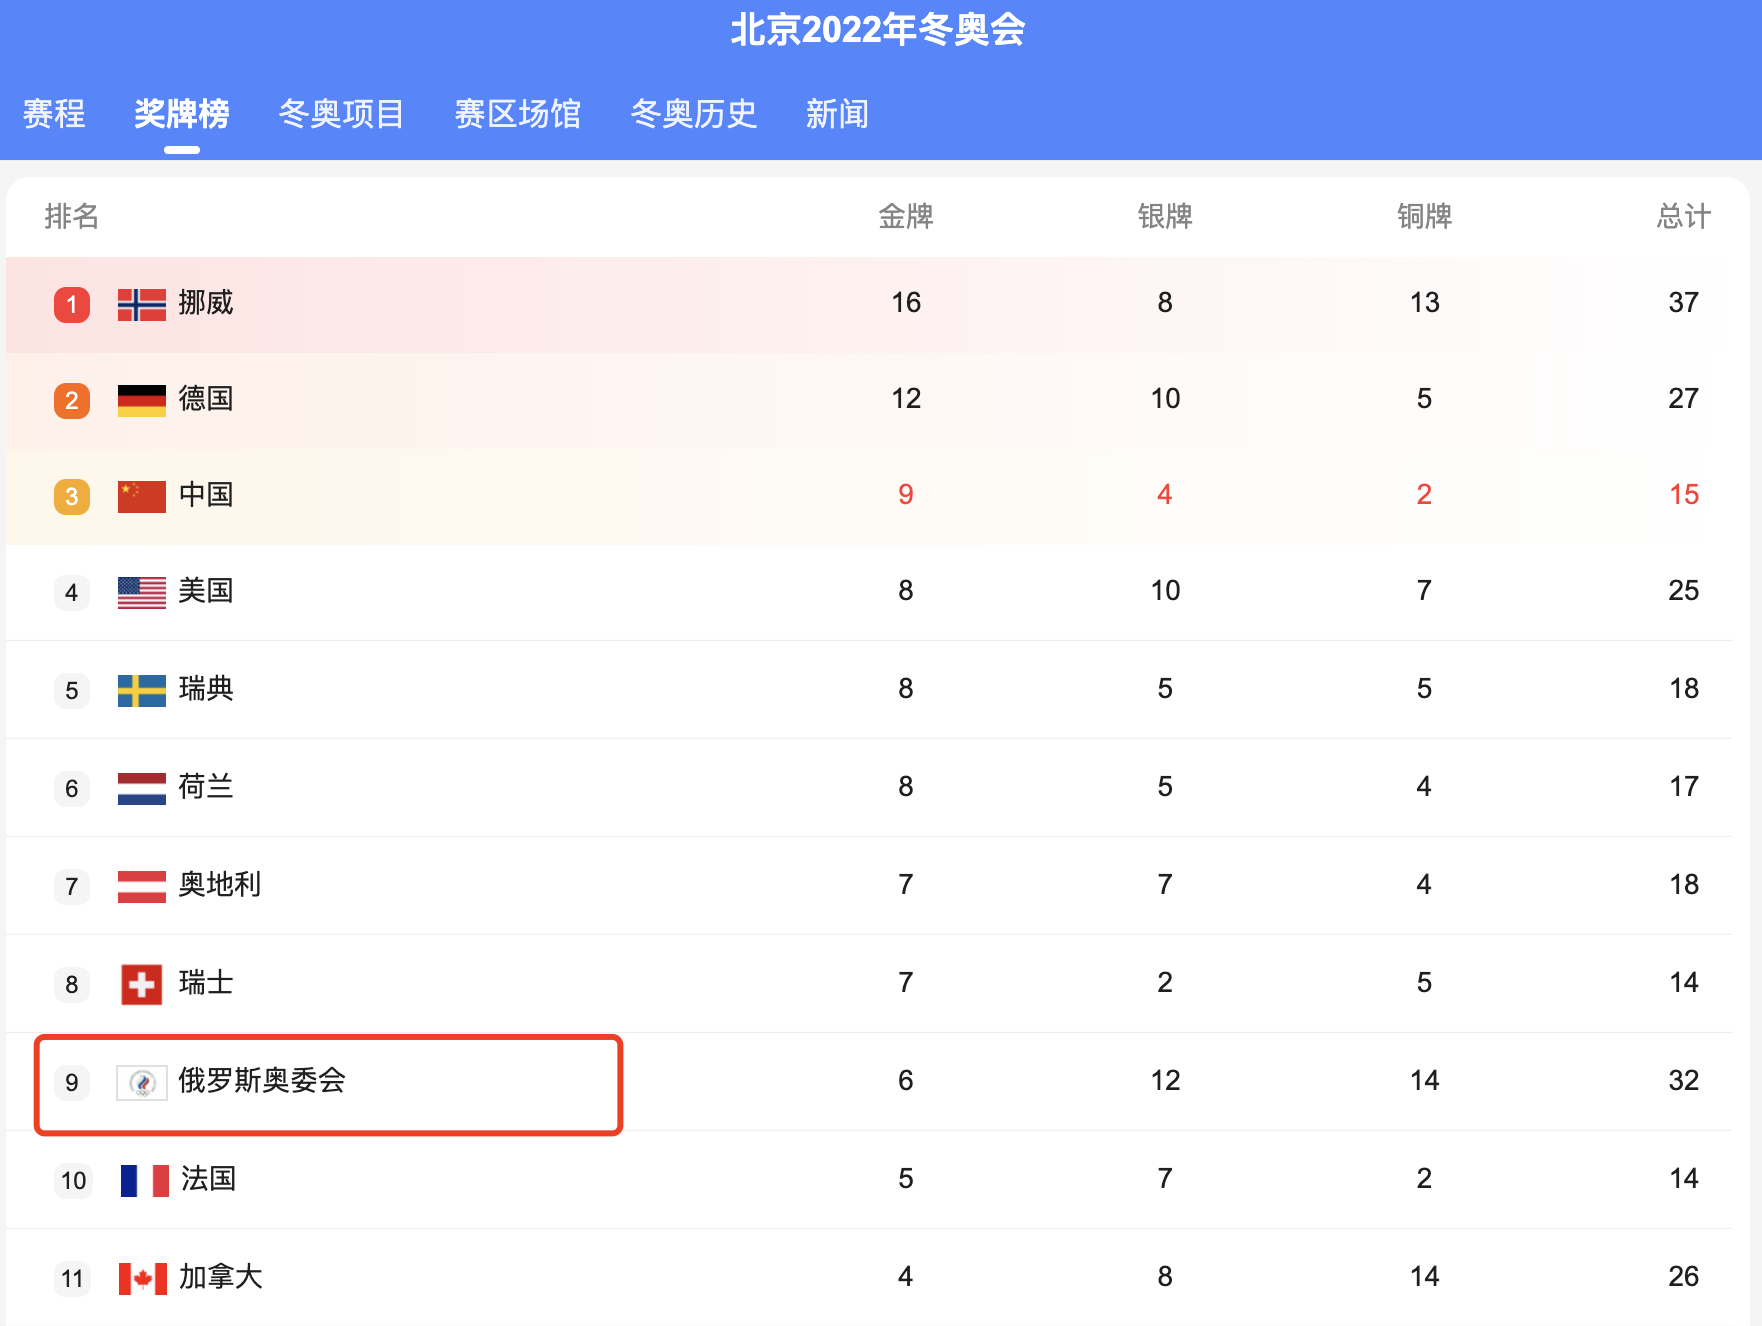Screen dimensions: 1762x1326
Task: Click the Germany flag icon
Action: point(142,400)
